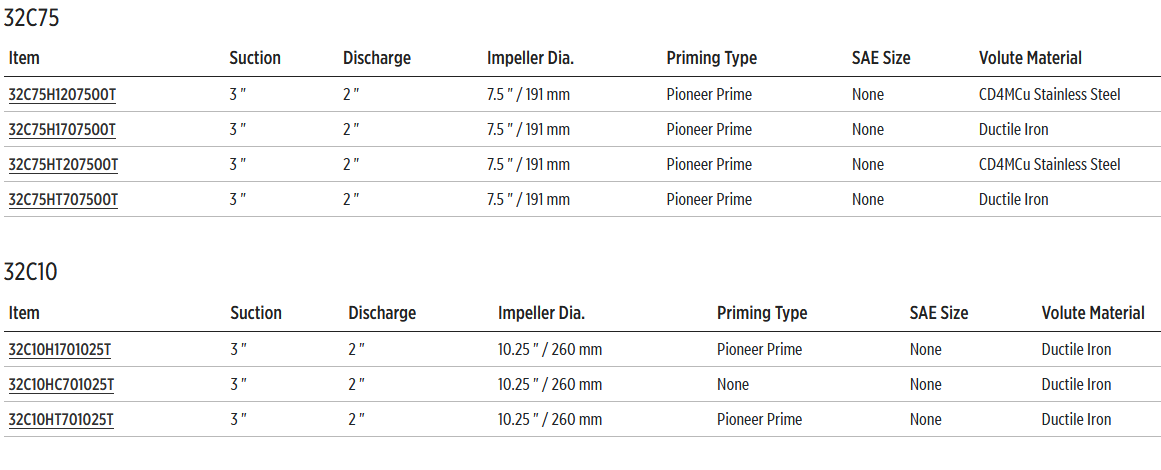Image resolution: width=1161 pixels, height=470 pixels.
Task: Open the 32C10HT701025T product link
Action: click(x=60, y=420)
